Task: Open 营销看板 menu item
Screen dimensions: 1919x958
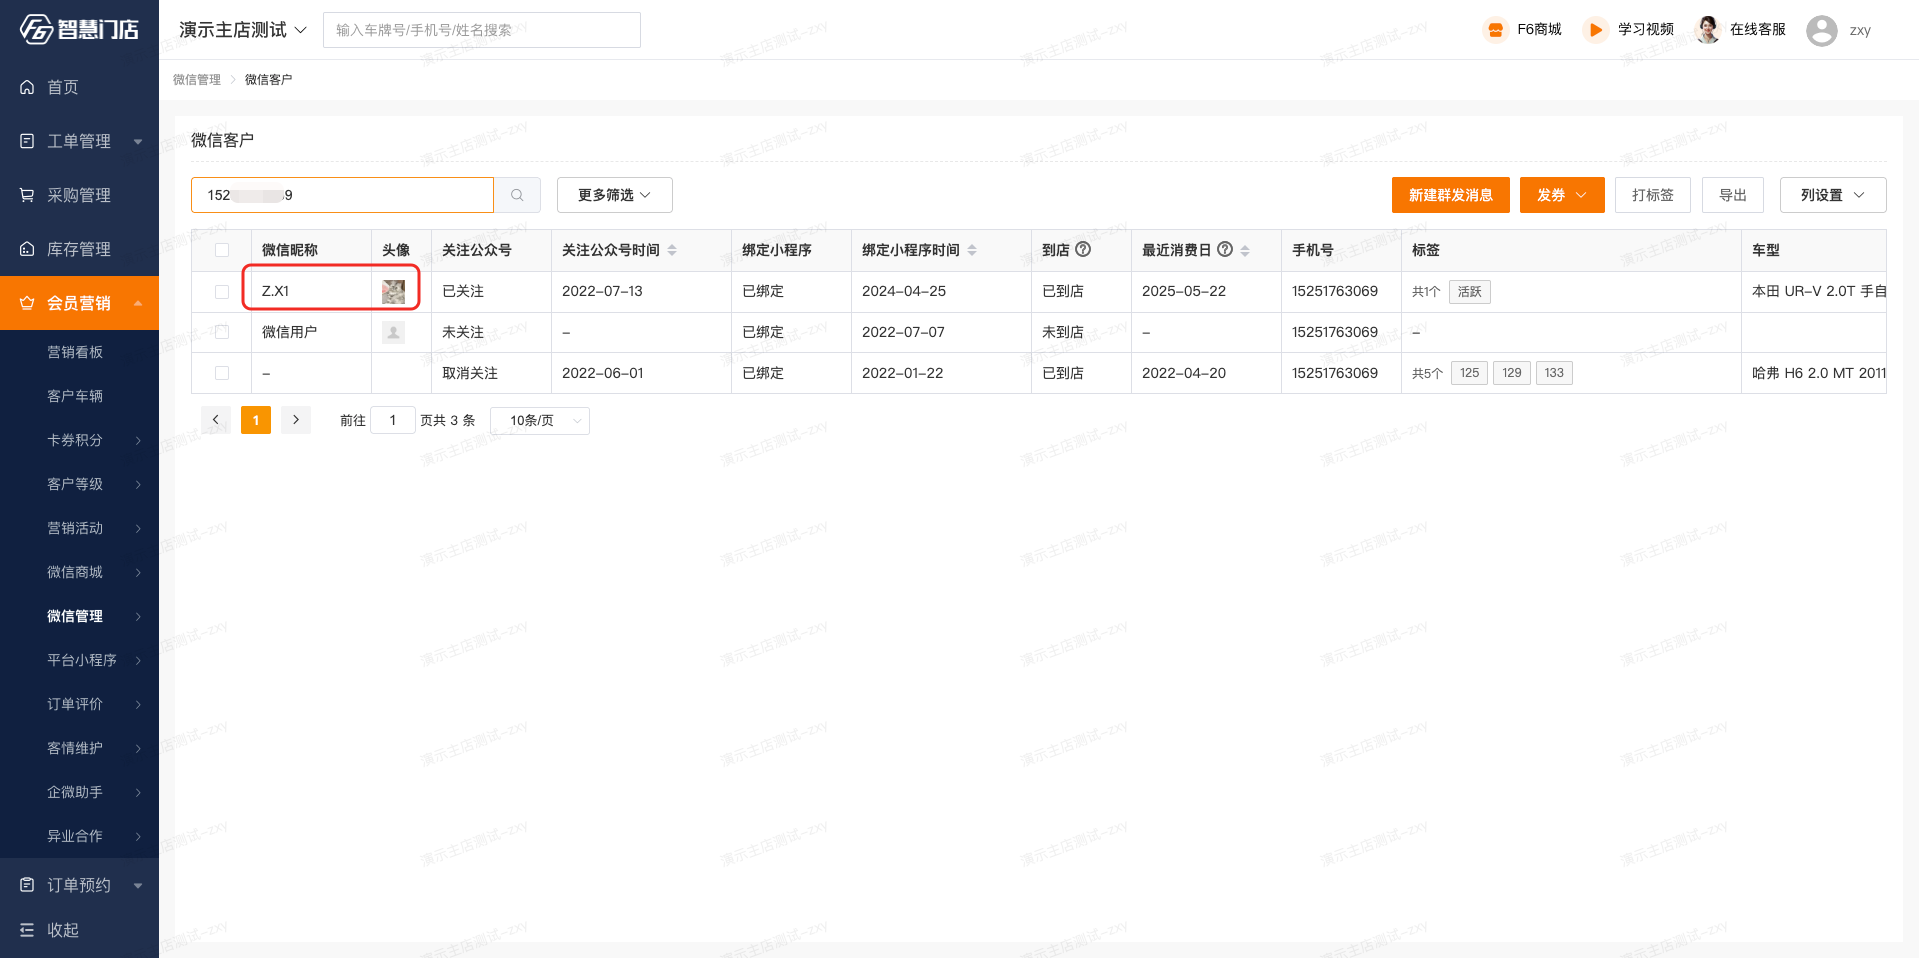Action: (x=75, y=352)
